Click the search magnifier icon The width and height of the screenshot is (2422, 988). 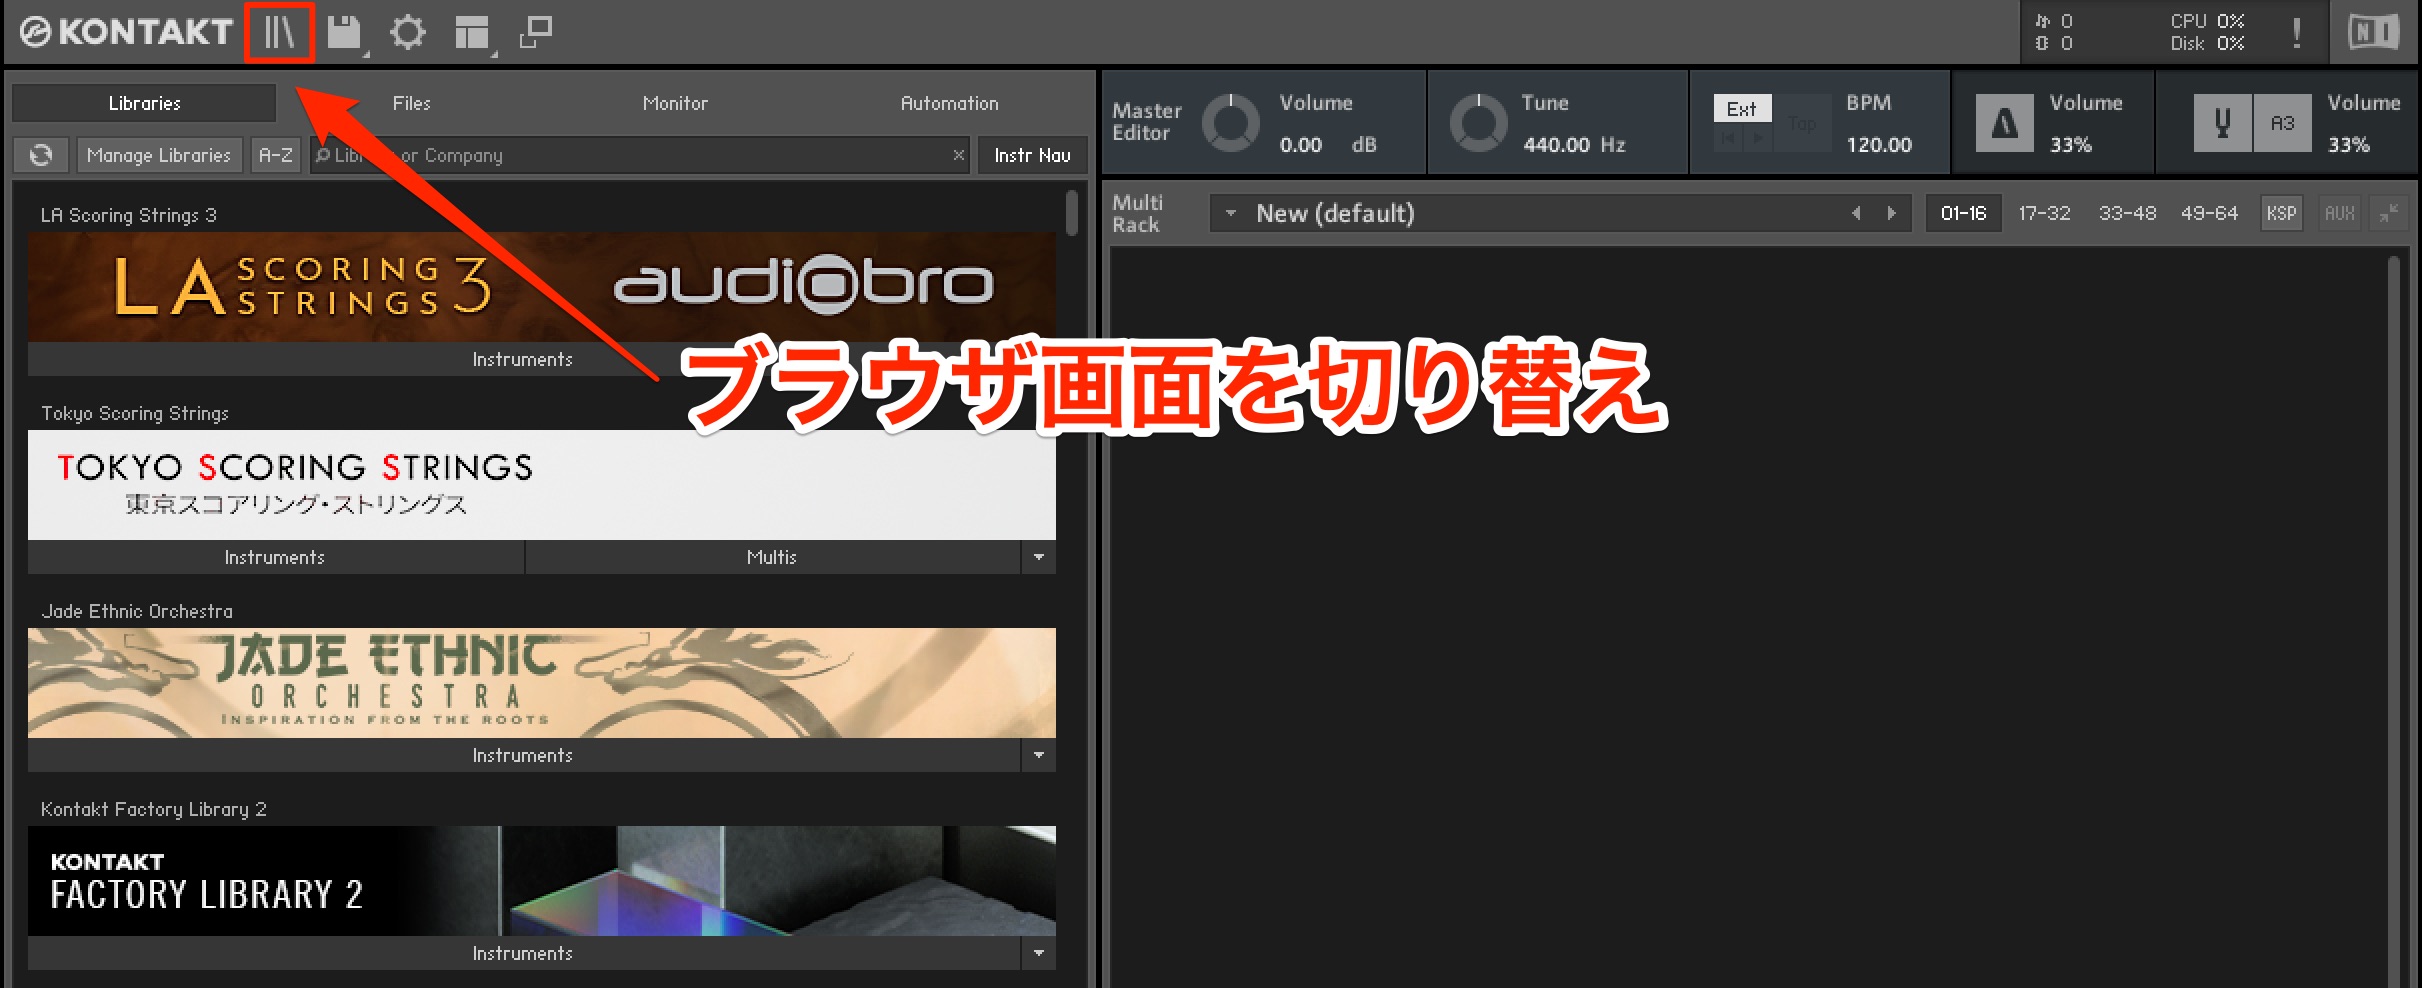323,155
